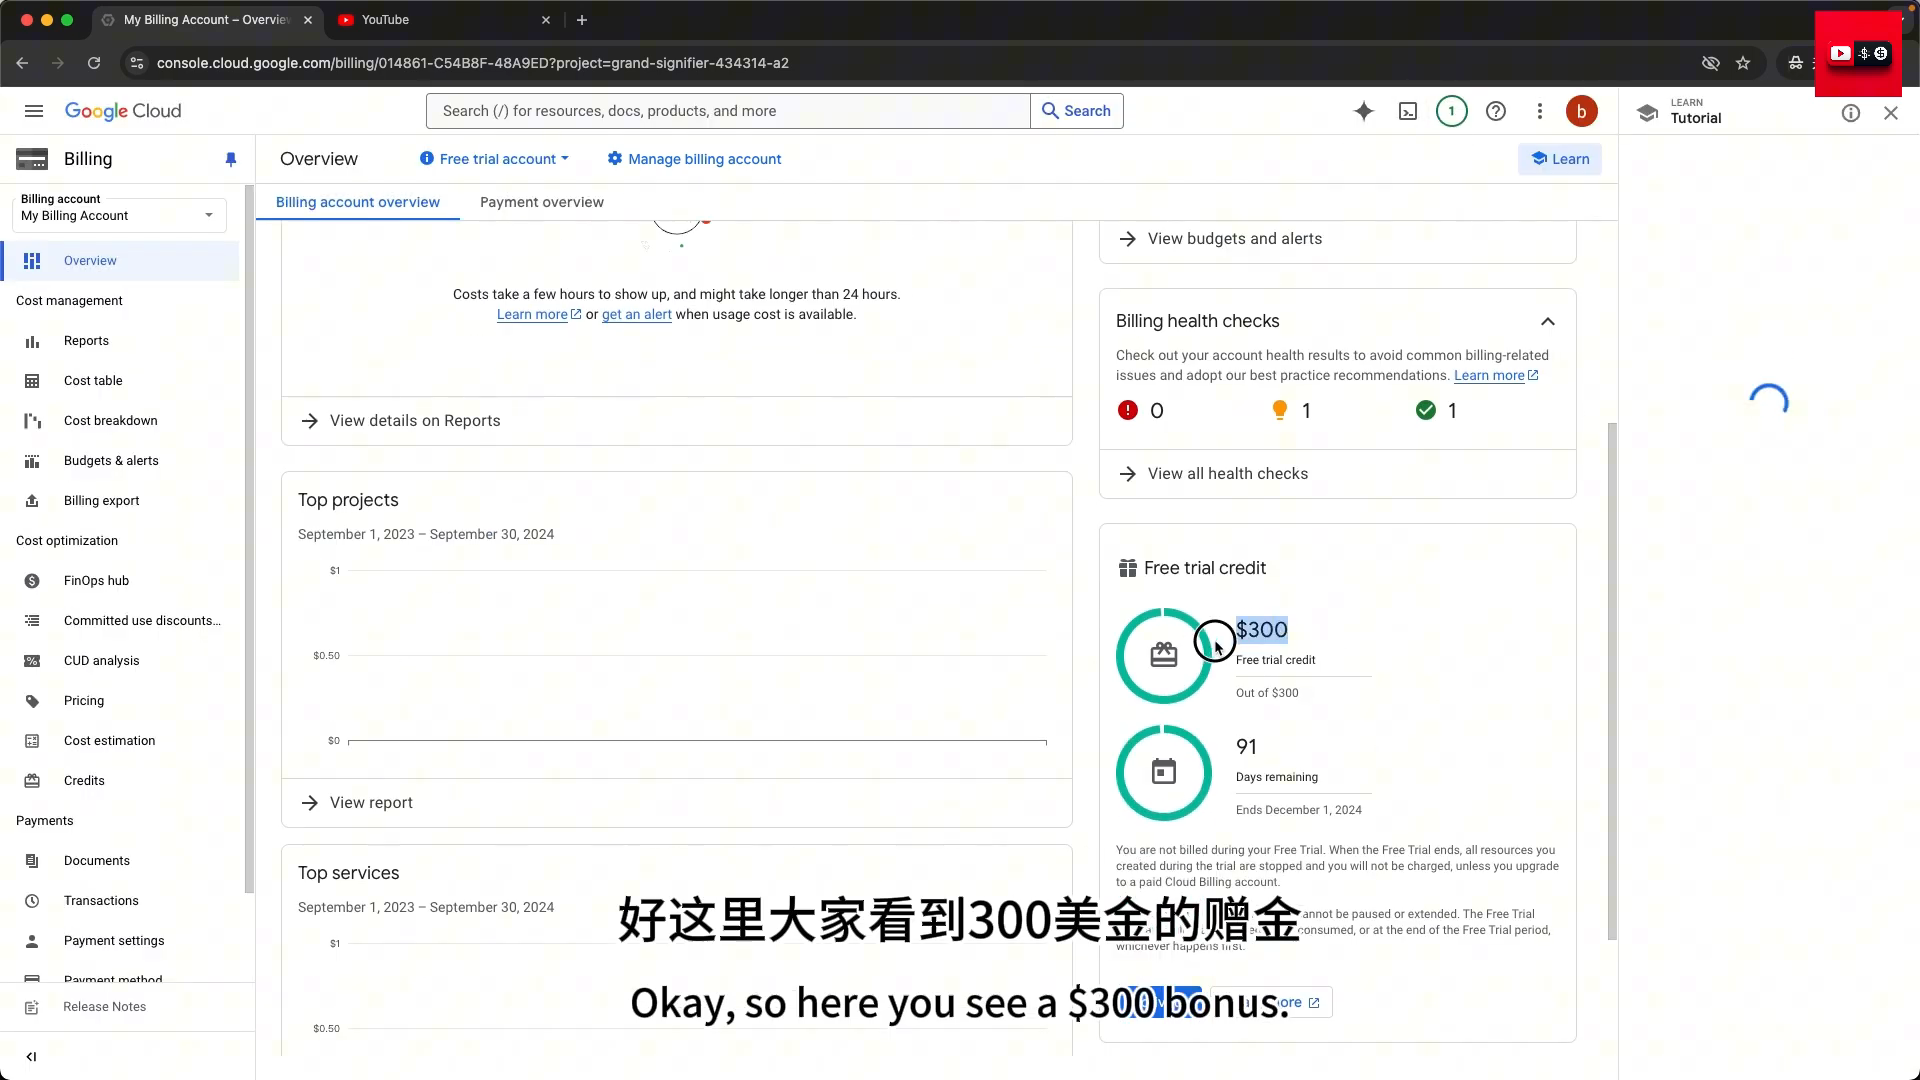Open new browser tab with plus

point(582,19)
